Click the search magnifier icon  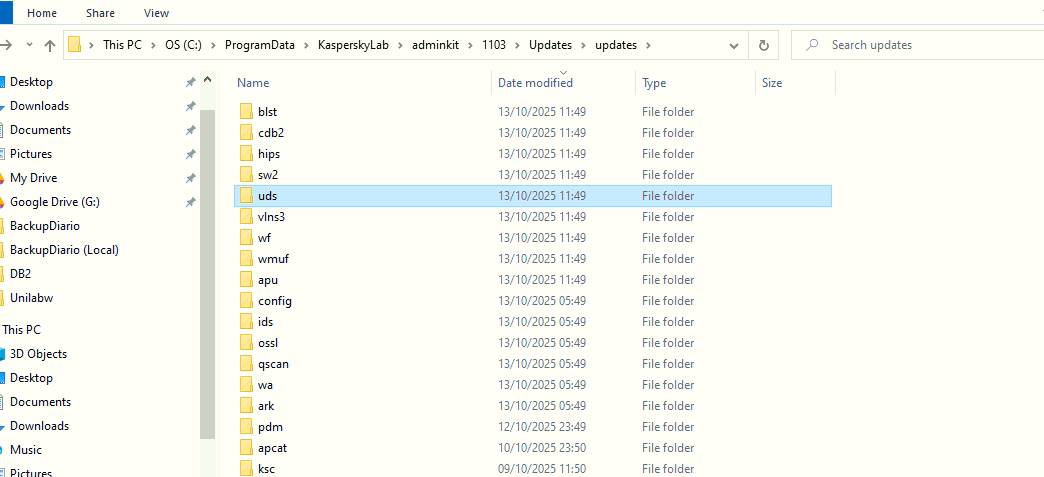click(812, 45)
